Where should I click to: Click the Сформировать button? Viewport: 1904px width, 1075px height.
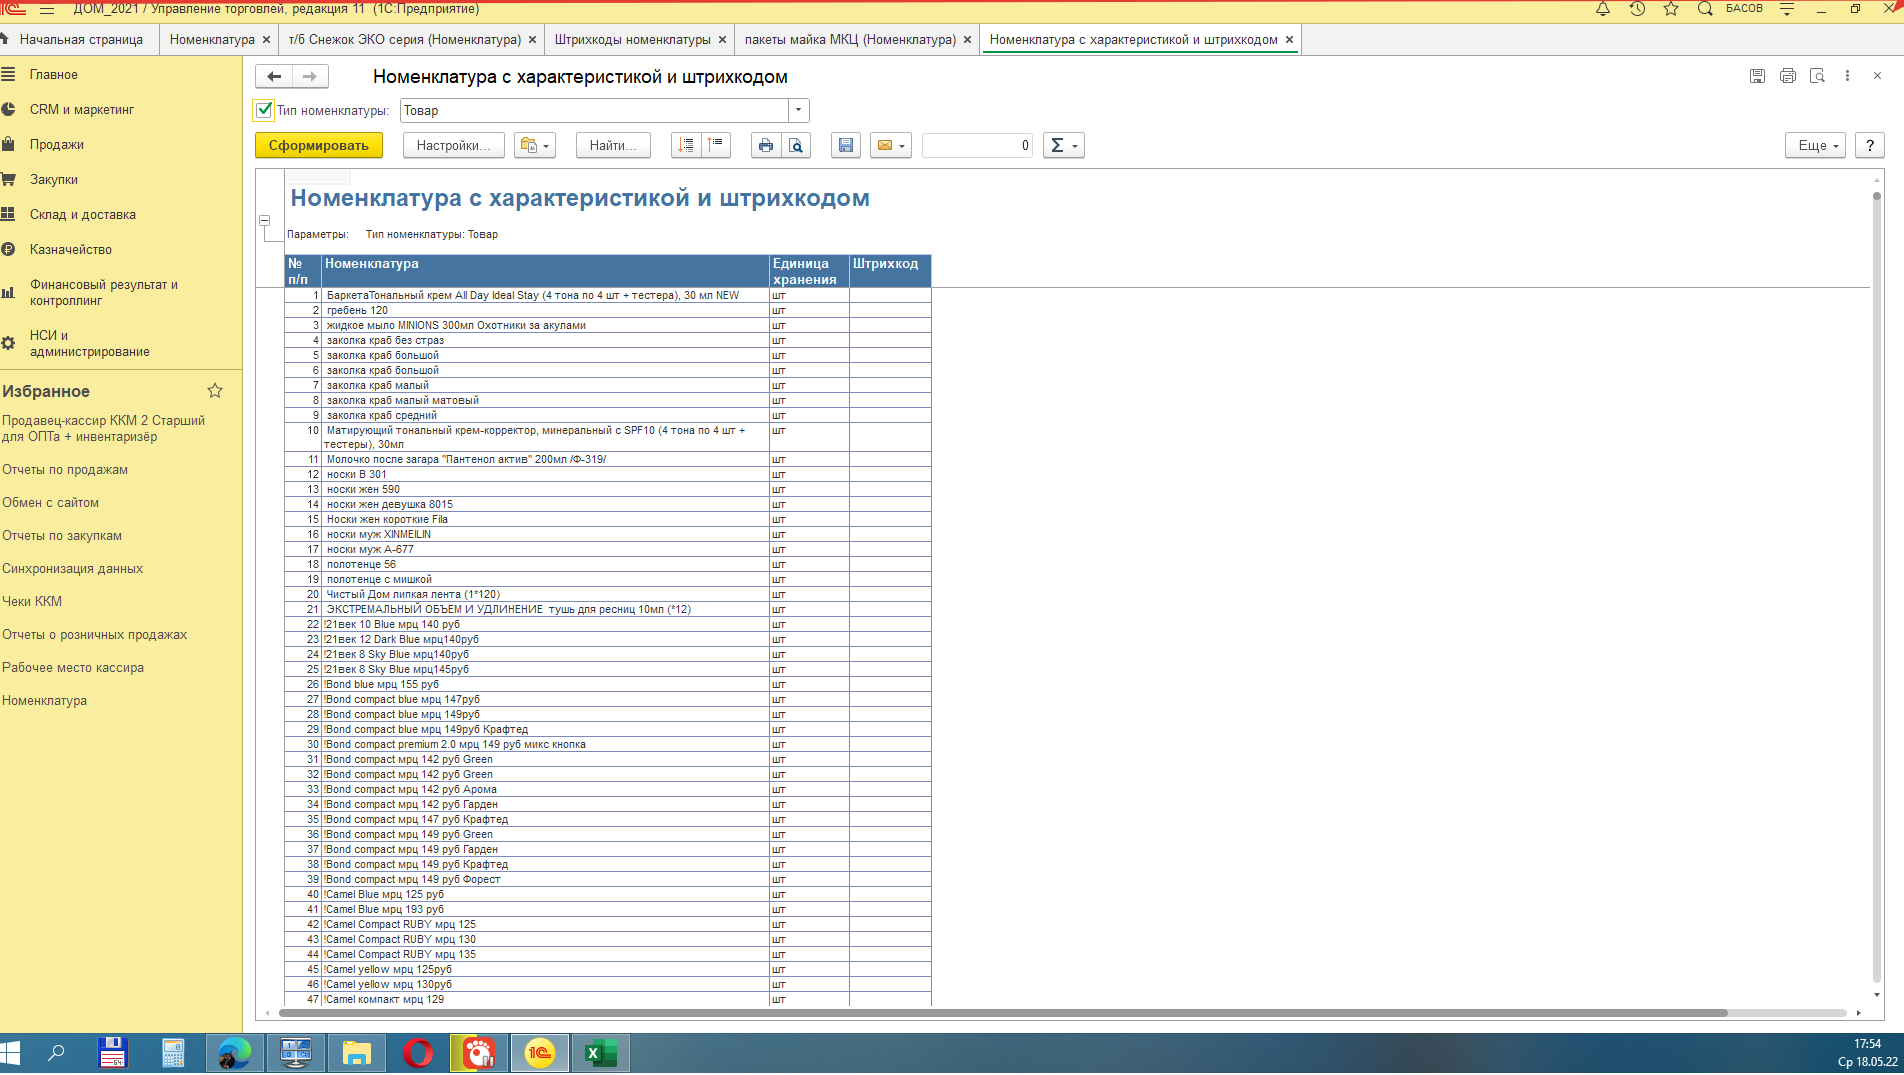tap(318, 145)
